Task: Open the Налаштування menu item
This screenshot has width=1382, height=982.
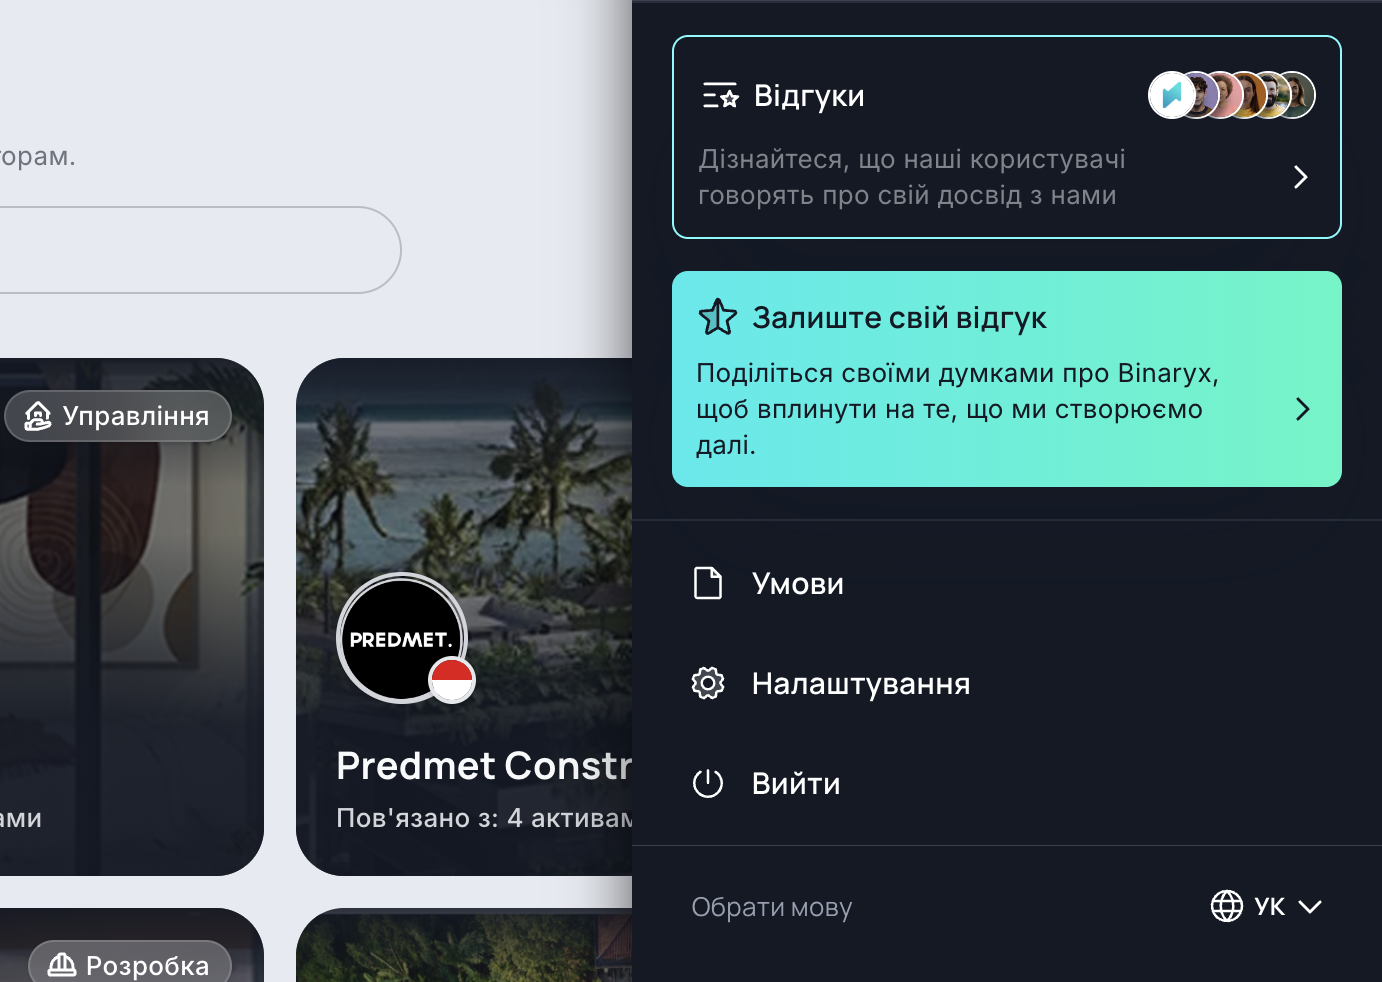Action: pyautogui.click(x=1007, y=683)
